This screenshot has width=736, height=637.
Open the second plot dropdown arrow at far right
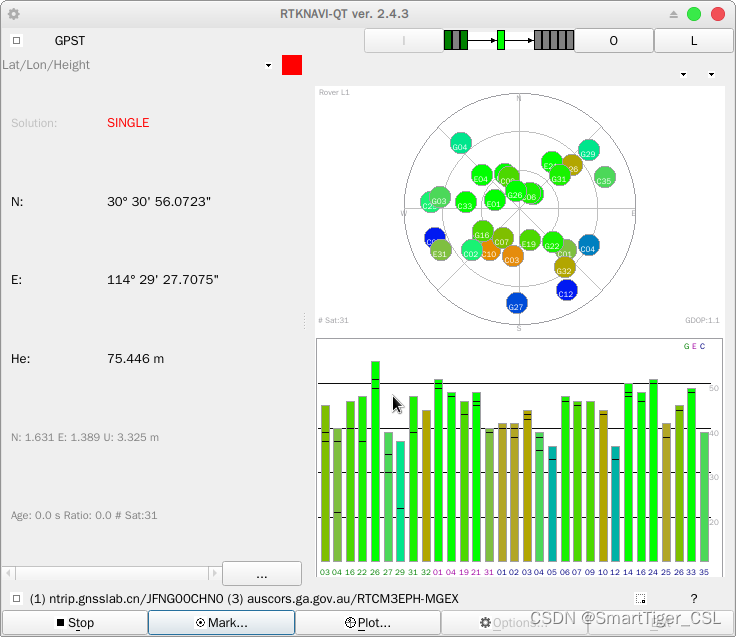tap(712, 74)
